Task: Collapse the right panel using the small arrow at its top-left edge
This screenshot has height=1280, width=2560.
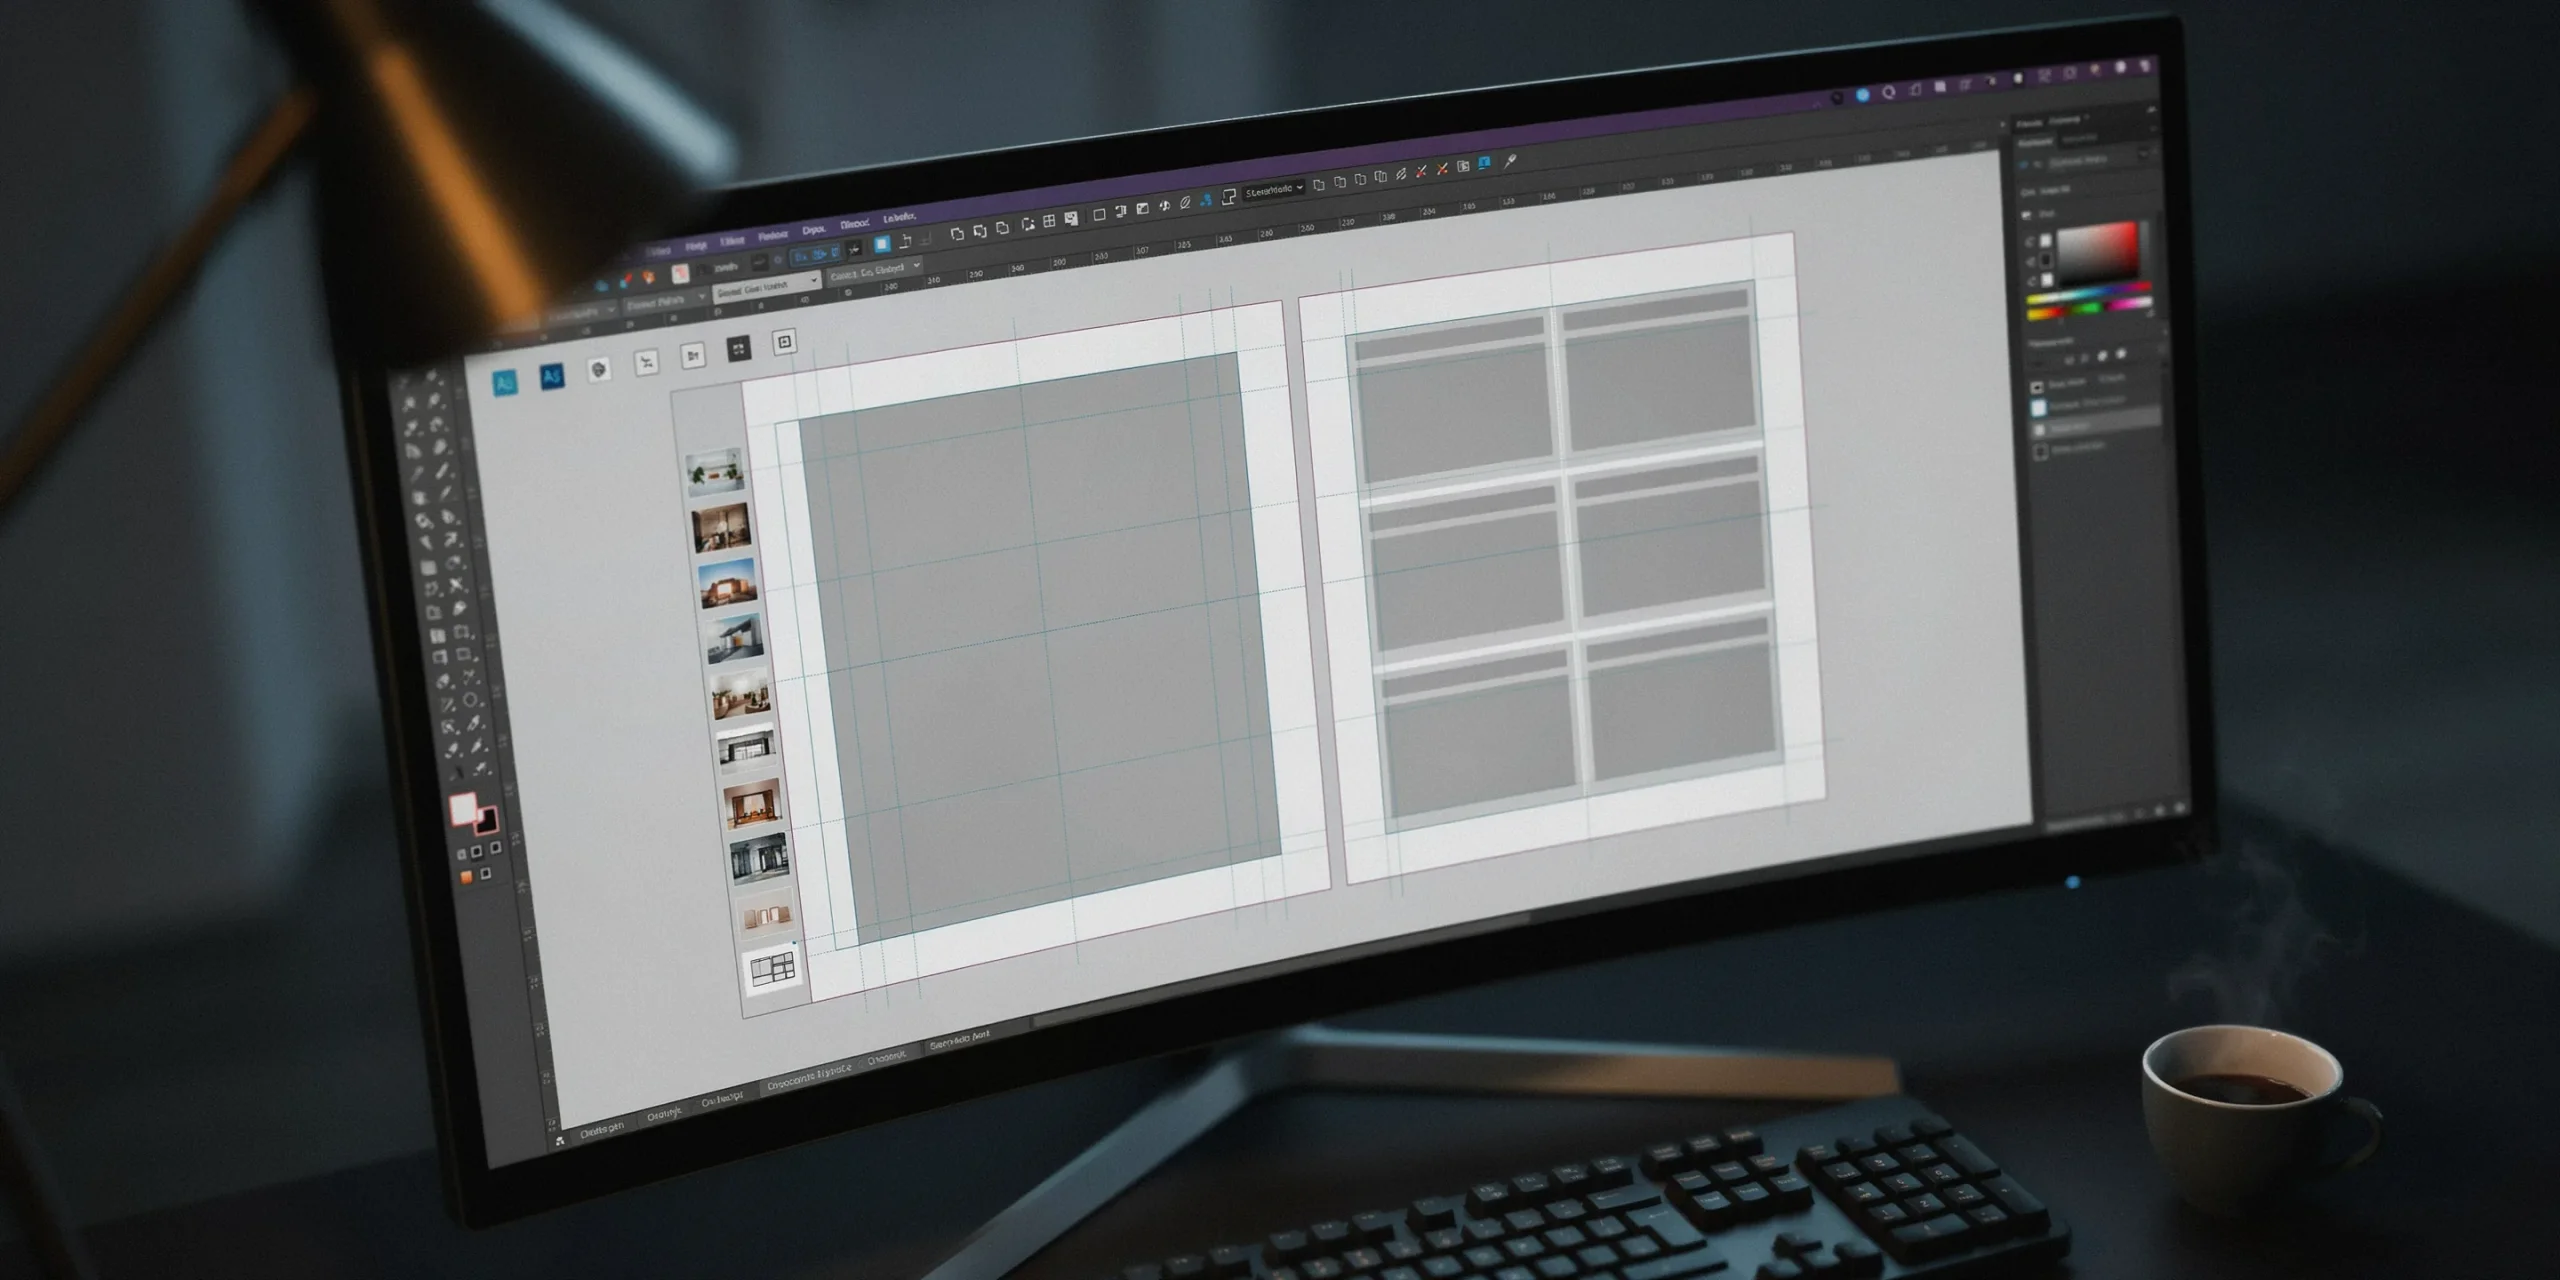Action: pyautogui.click(x=2002, y=124)
